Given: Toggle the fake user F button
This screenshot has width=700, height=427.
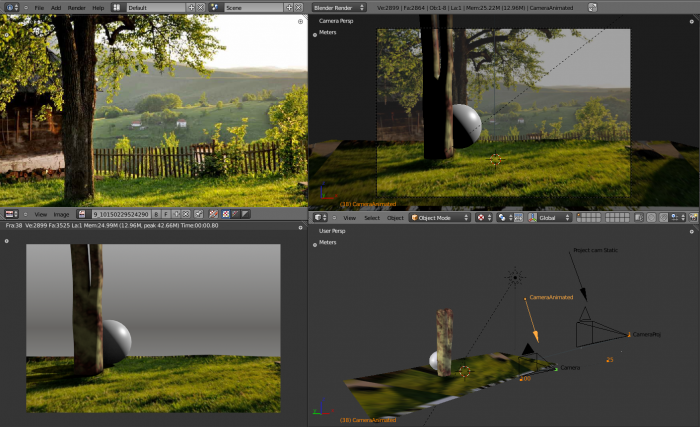Looking at the screenshot, I should click(166, 214).
